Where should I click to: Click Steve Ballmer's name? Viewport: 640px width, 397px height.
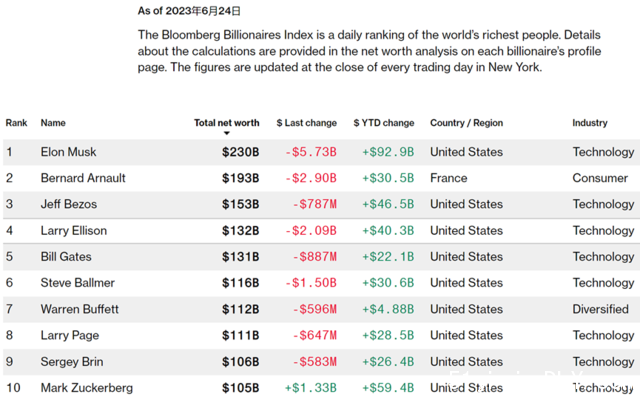coord(78,283)
